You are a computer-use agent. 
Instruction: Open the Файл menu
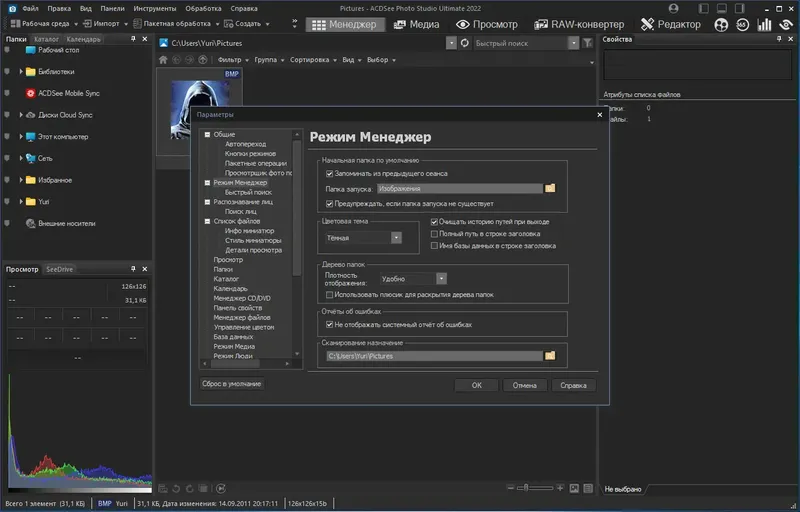(31, 8)
